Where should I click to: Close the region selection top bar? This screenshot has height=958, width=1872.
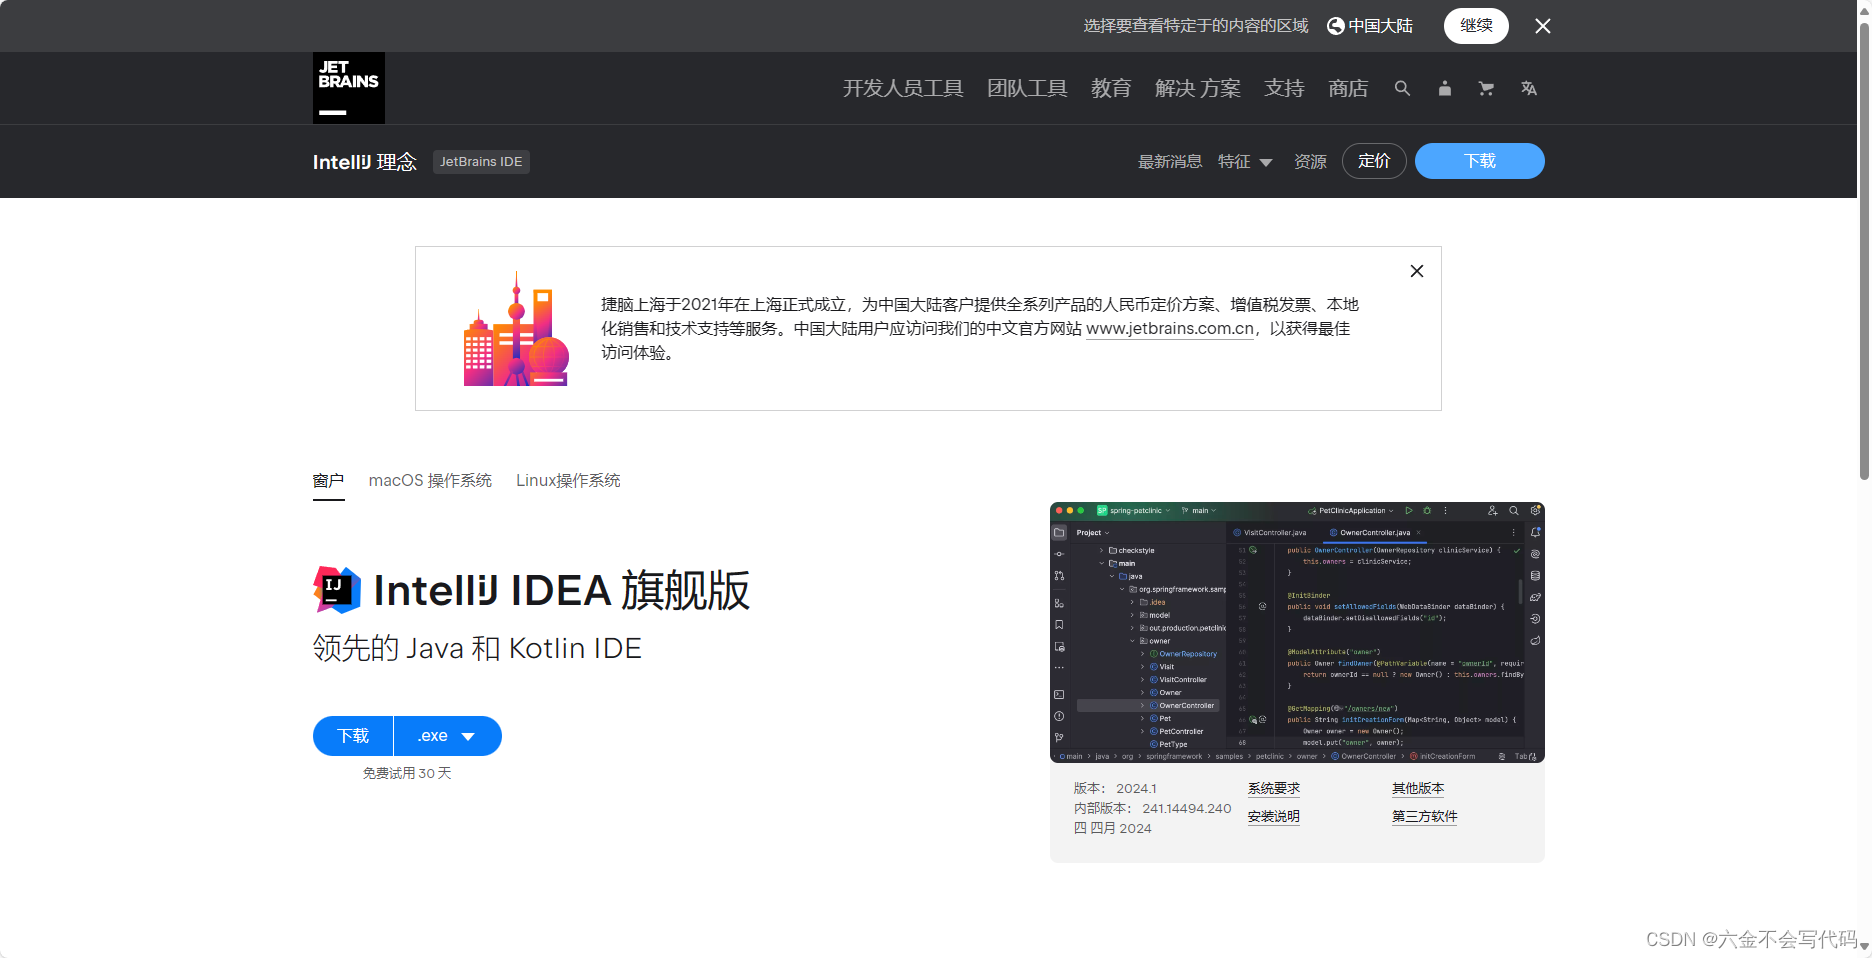1543,26
